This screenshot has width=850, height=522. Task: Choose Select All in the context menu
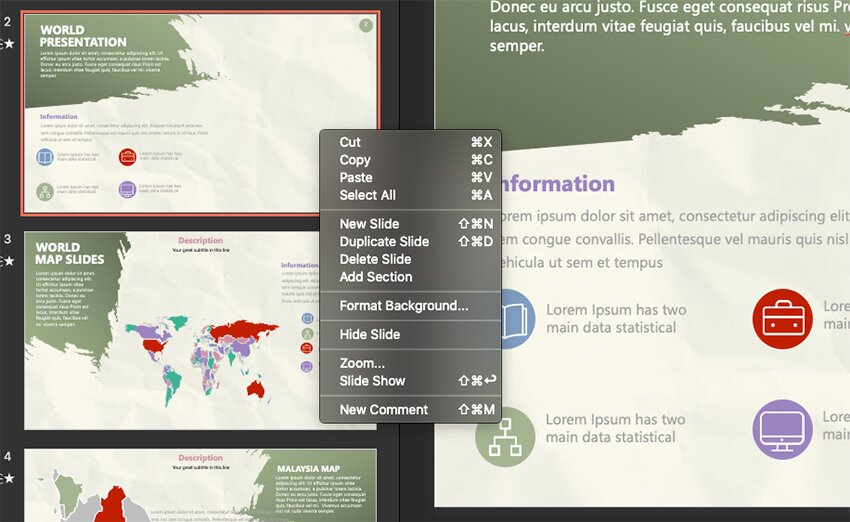367,195
